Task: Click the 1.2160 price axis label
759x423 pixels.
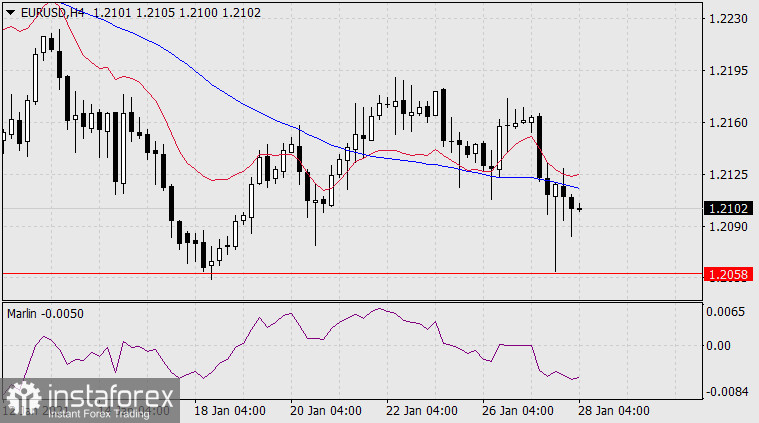Action: [x=728, y=123]
